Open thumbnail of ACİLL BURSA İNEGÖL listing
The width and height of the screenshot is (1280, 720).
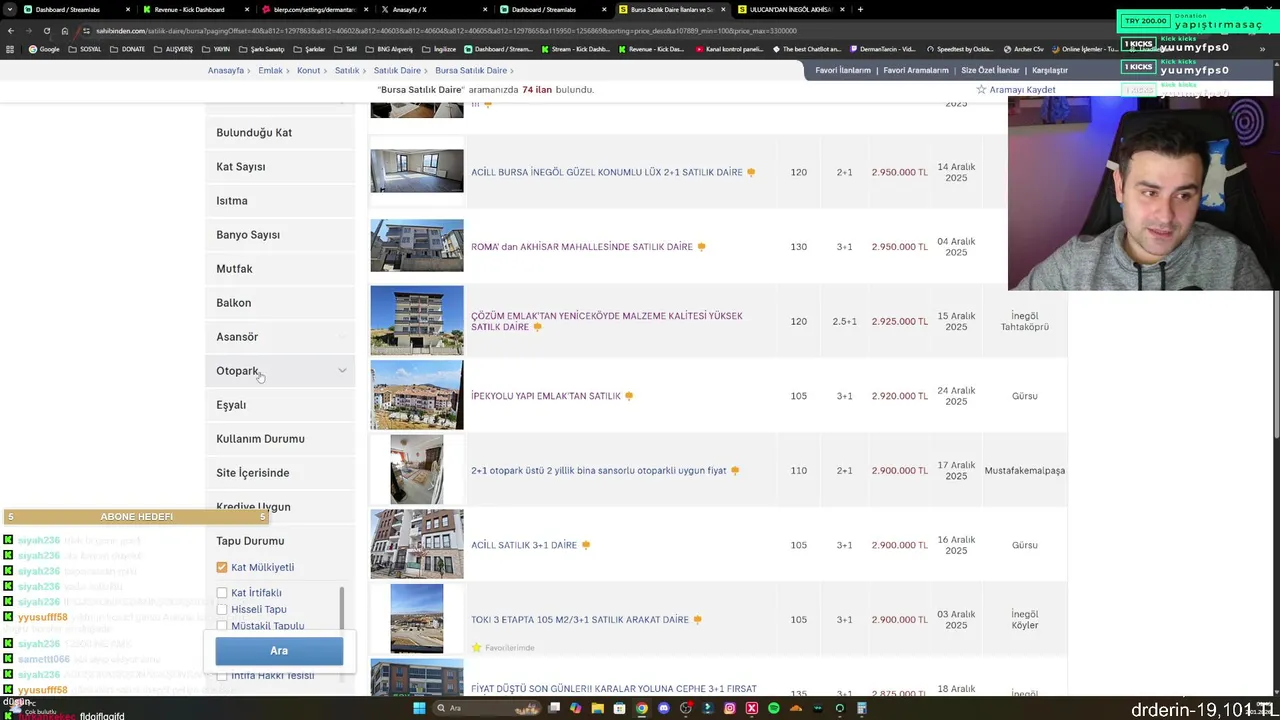[417, 171]
